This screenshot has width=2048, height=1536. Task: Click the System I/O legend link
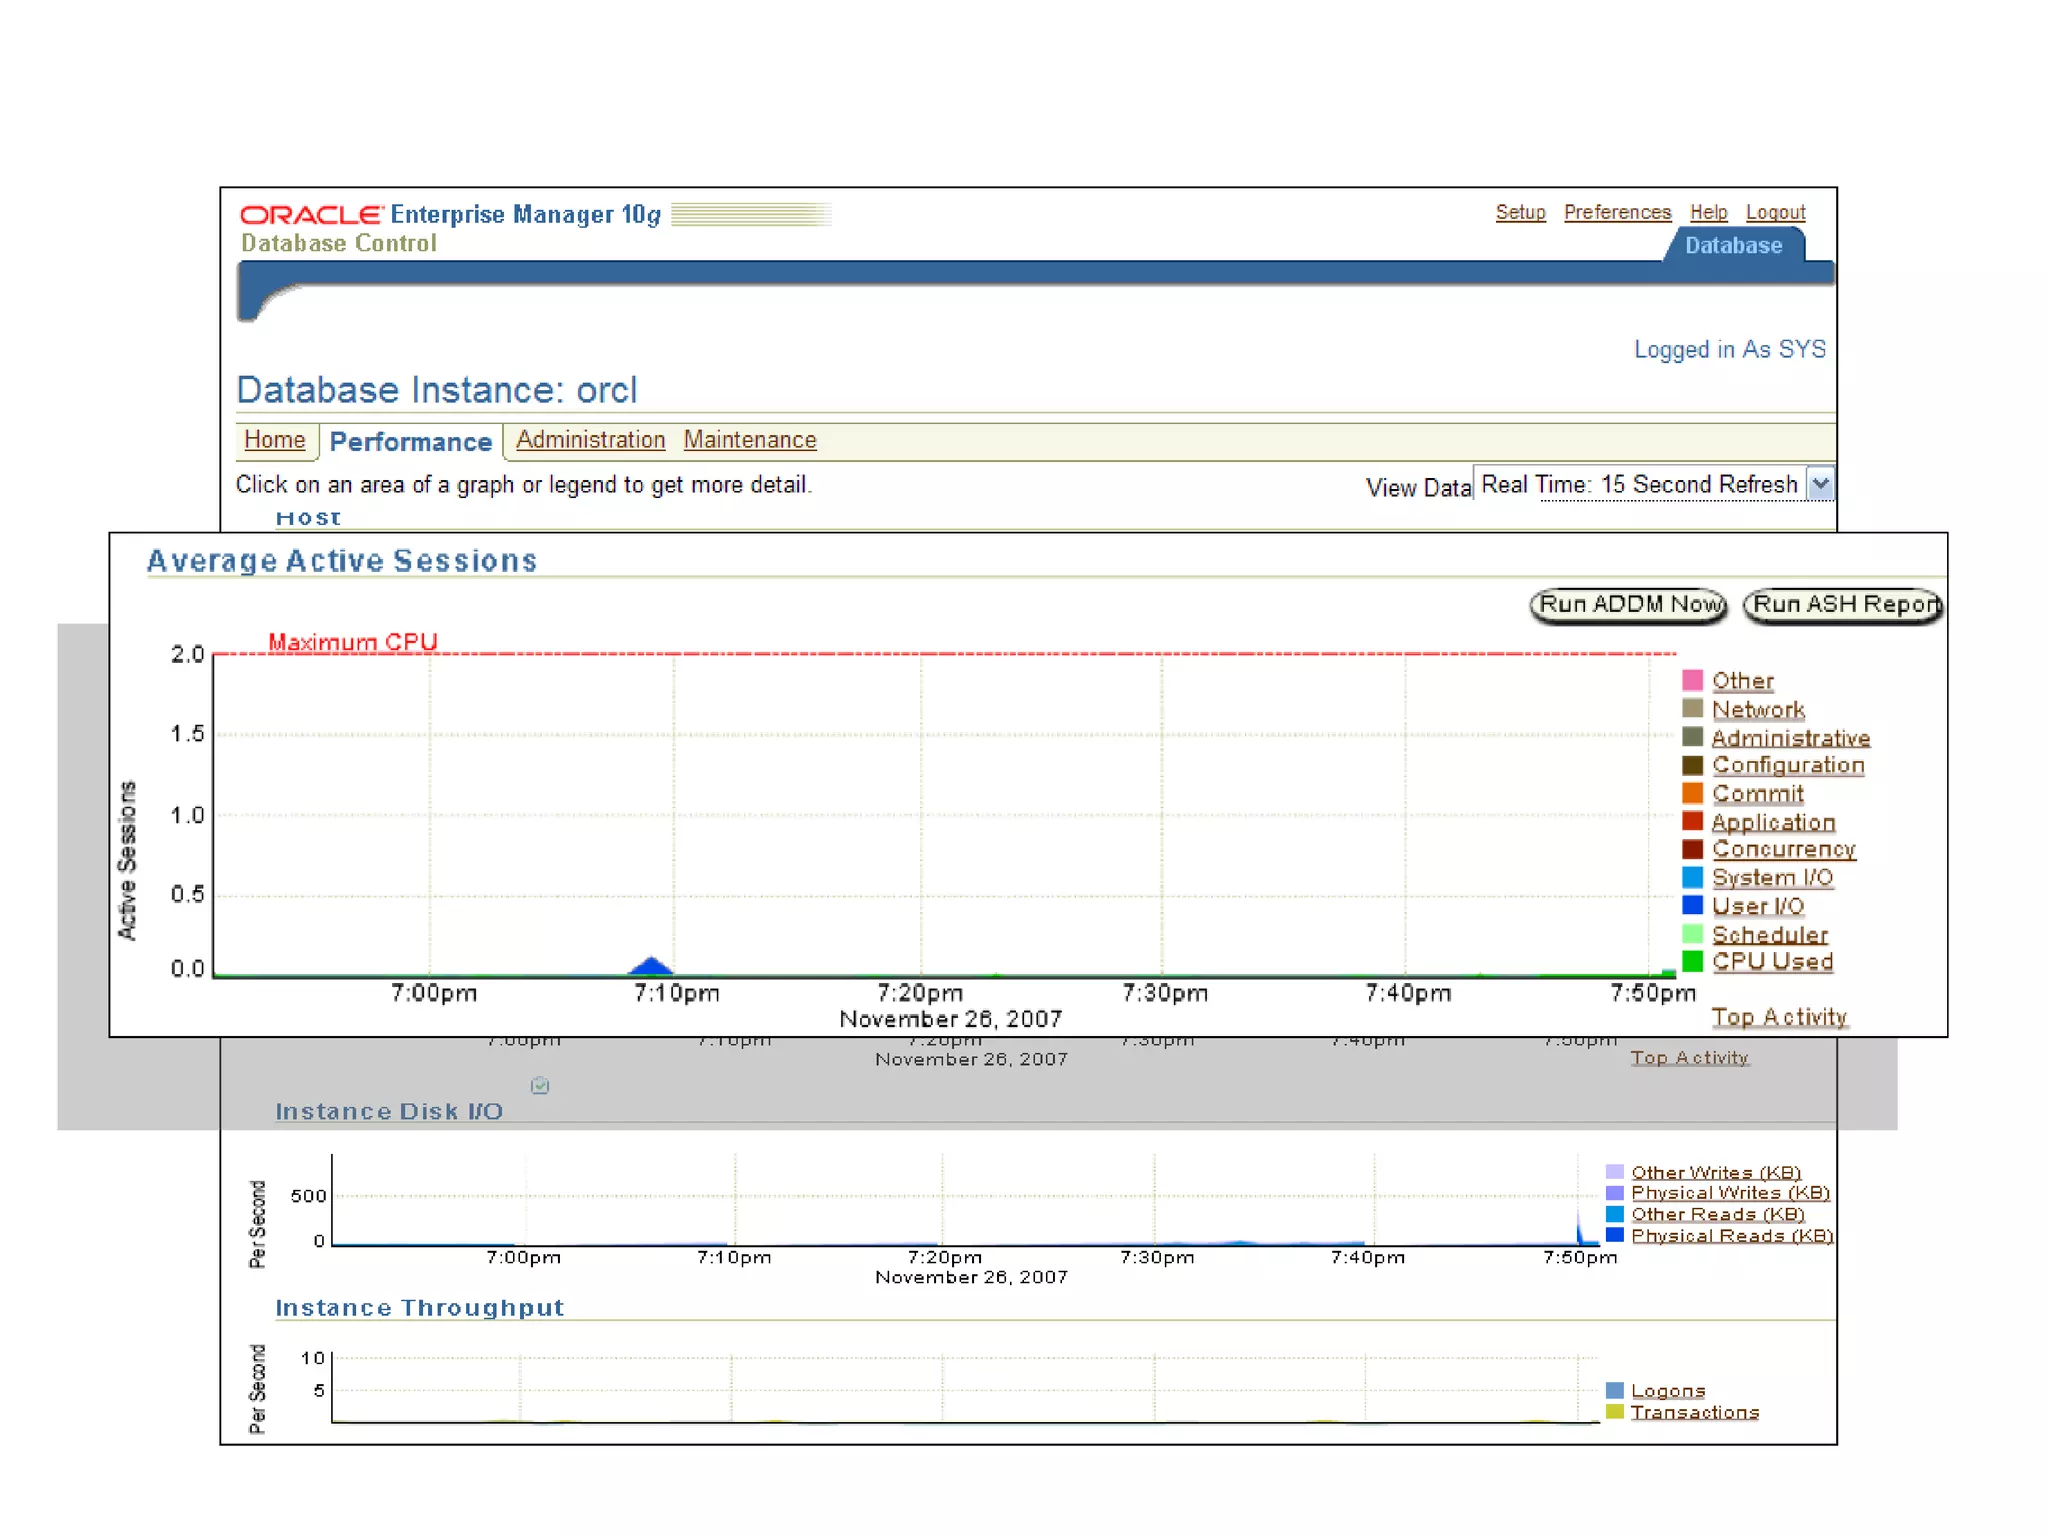pyautogui.click(x=1772, y=877)
